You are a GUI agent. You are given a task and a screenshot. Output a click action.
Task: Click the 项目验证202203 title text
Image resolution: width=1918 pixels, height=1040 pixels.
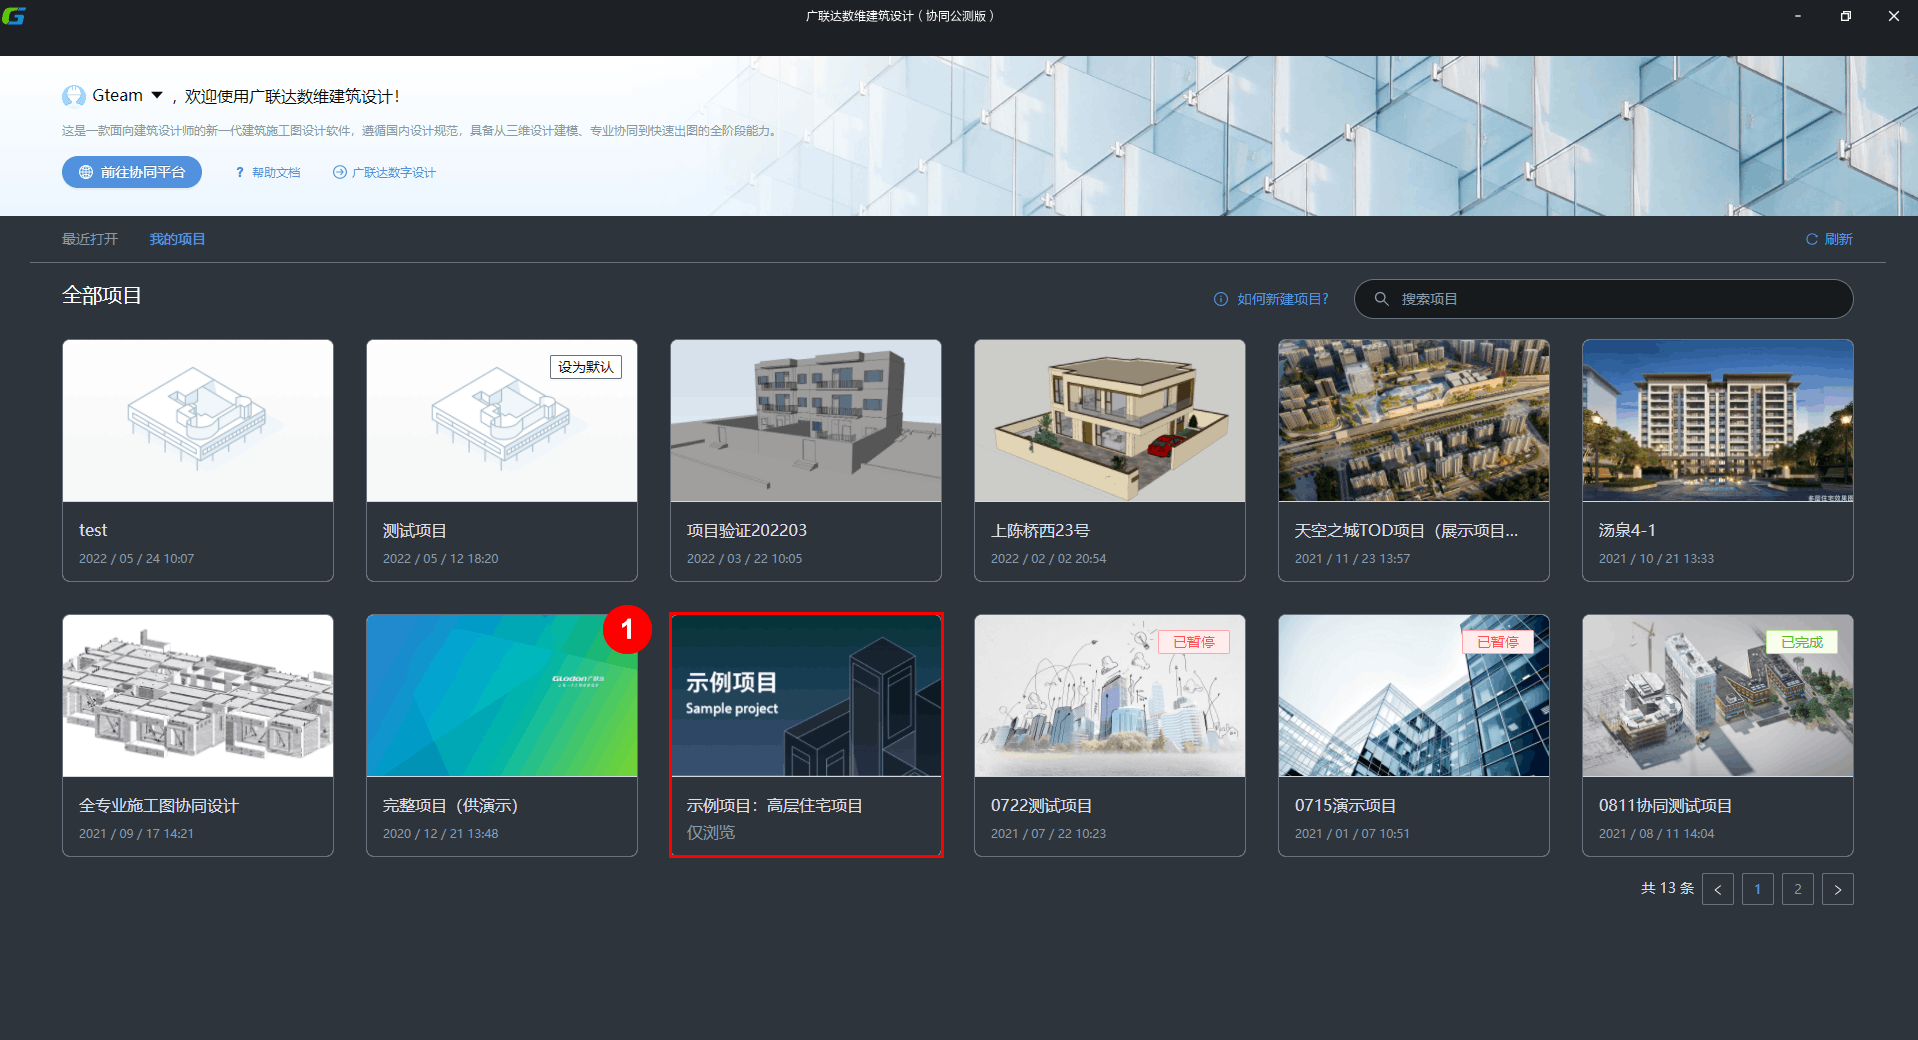coord(747,530)
